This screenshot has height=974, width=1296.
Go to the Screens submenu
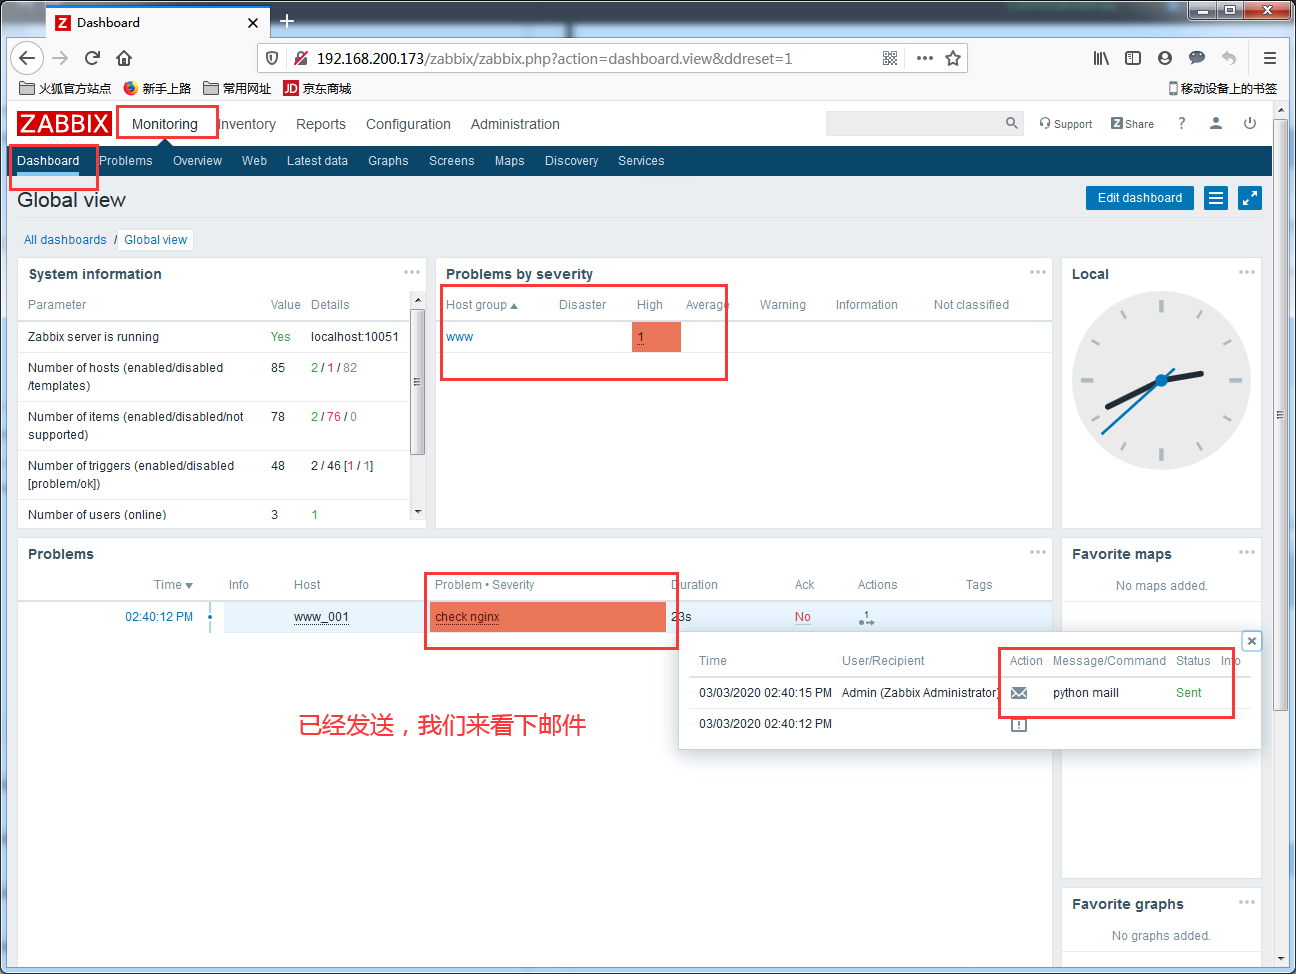[x=452, y=161]
